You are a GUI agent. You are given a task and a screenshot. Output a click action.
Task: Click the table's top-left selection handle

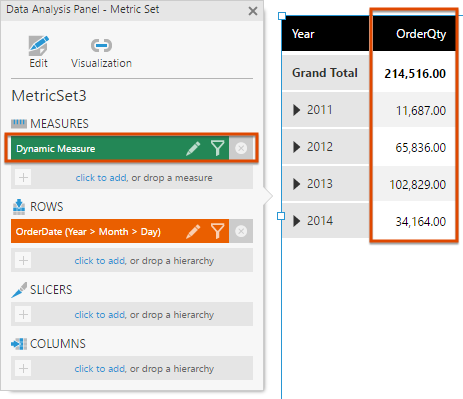click(x=282, y=16)
